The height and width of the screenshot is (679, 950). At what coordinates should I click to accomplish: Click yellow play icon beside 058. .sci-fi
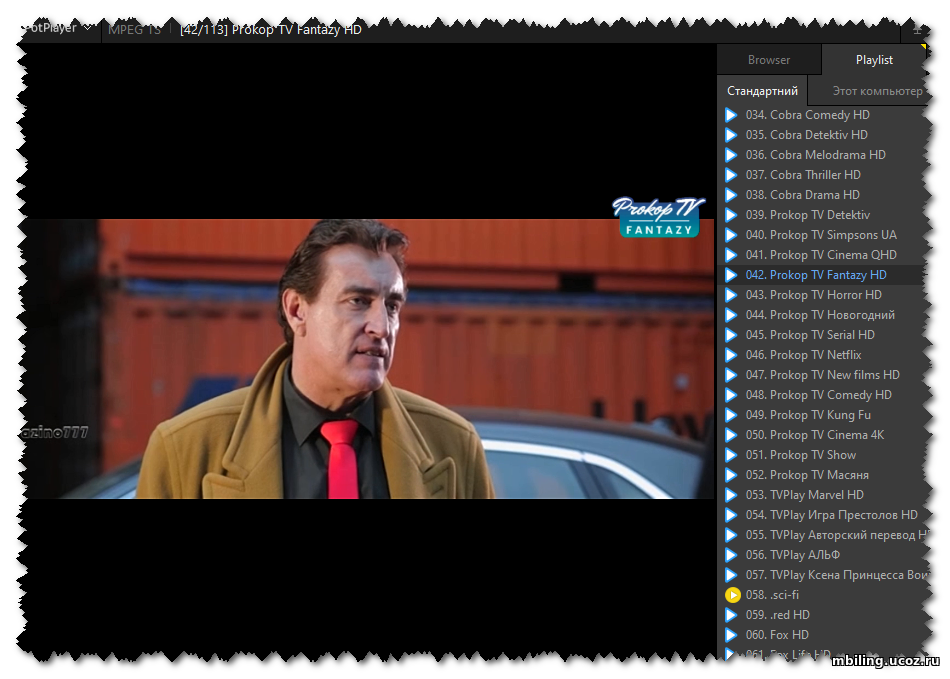[732, 595]
